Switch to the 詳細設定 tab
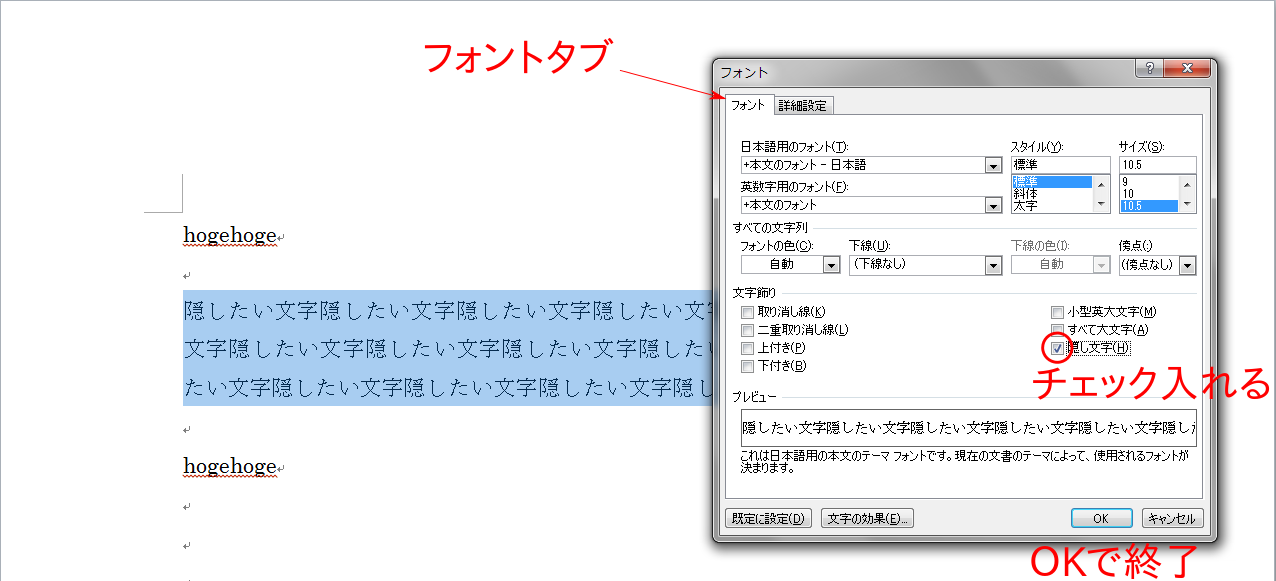 803,105
